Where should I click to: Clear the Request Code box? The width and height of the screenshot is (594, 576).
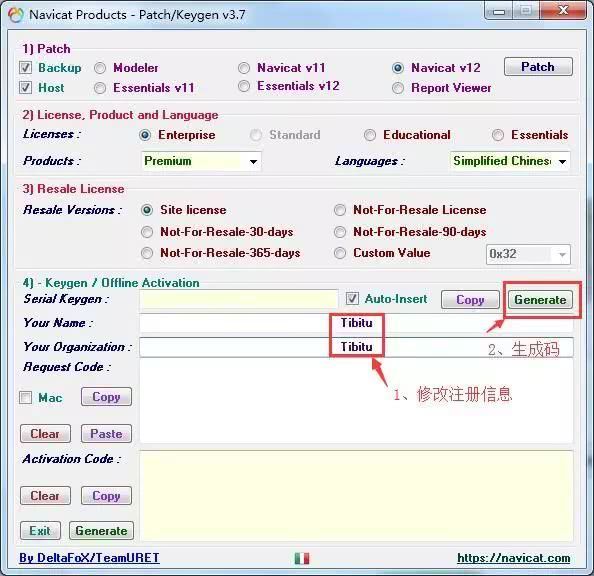click(x=45, y=434)
